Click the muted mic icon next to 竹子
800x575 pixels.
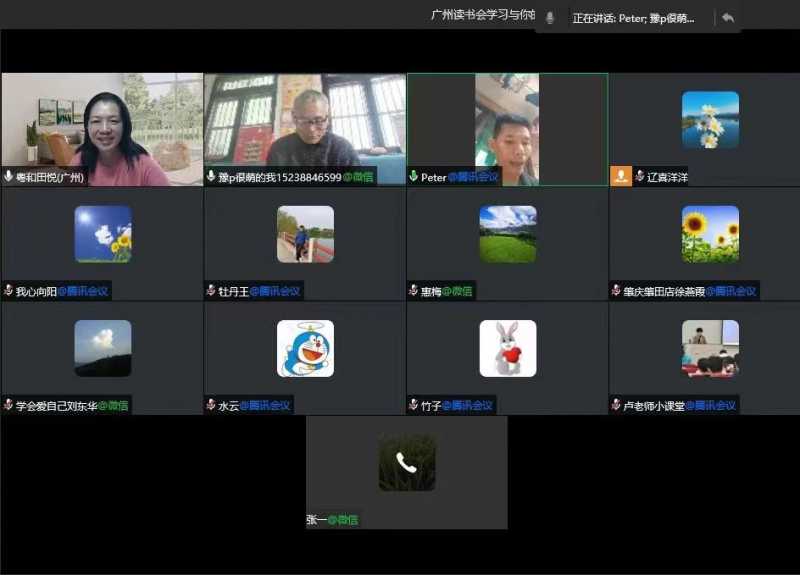pyautogui.click(x=414, y=405)
